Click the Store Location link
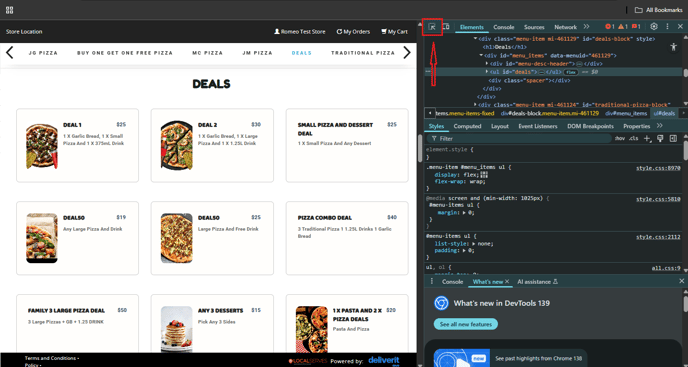 point(24,32)
